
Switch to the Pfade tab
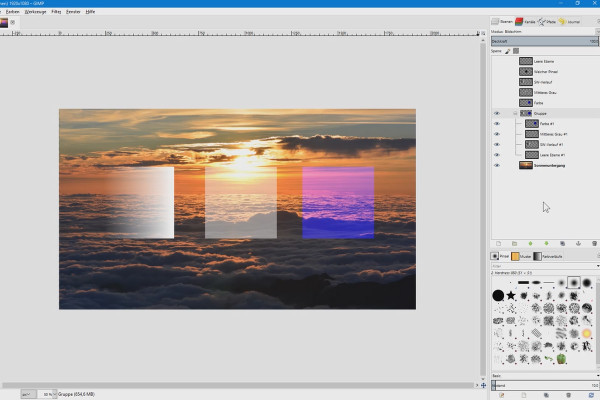click(547, 22)
